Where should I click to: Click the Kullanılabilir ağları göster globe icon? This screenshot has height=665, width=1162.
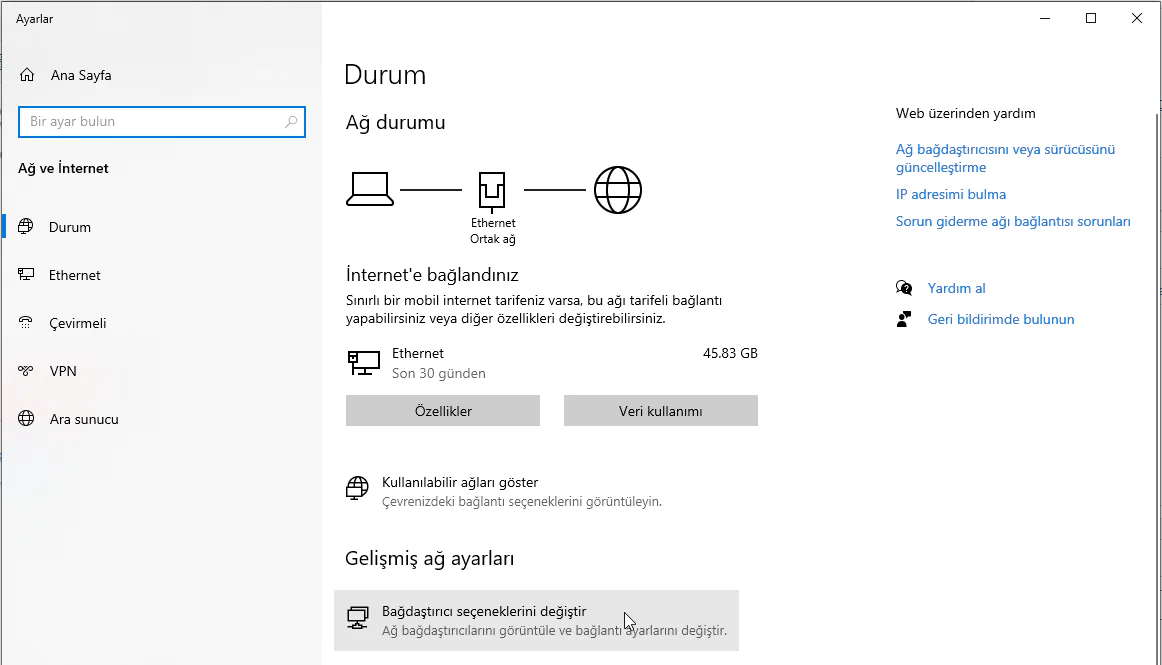coord(357,489)
